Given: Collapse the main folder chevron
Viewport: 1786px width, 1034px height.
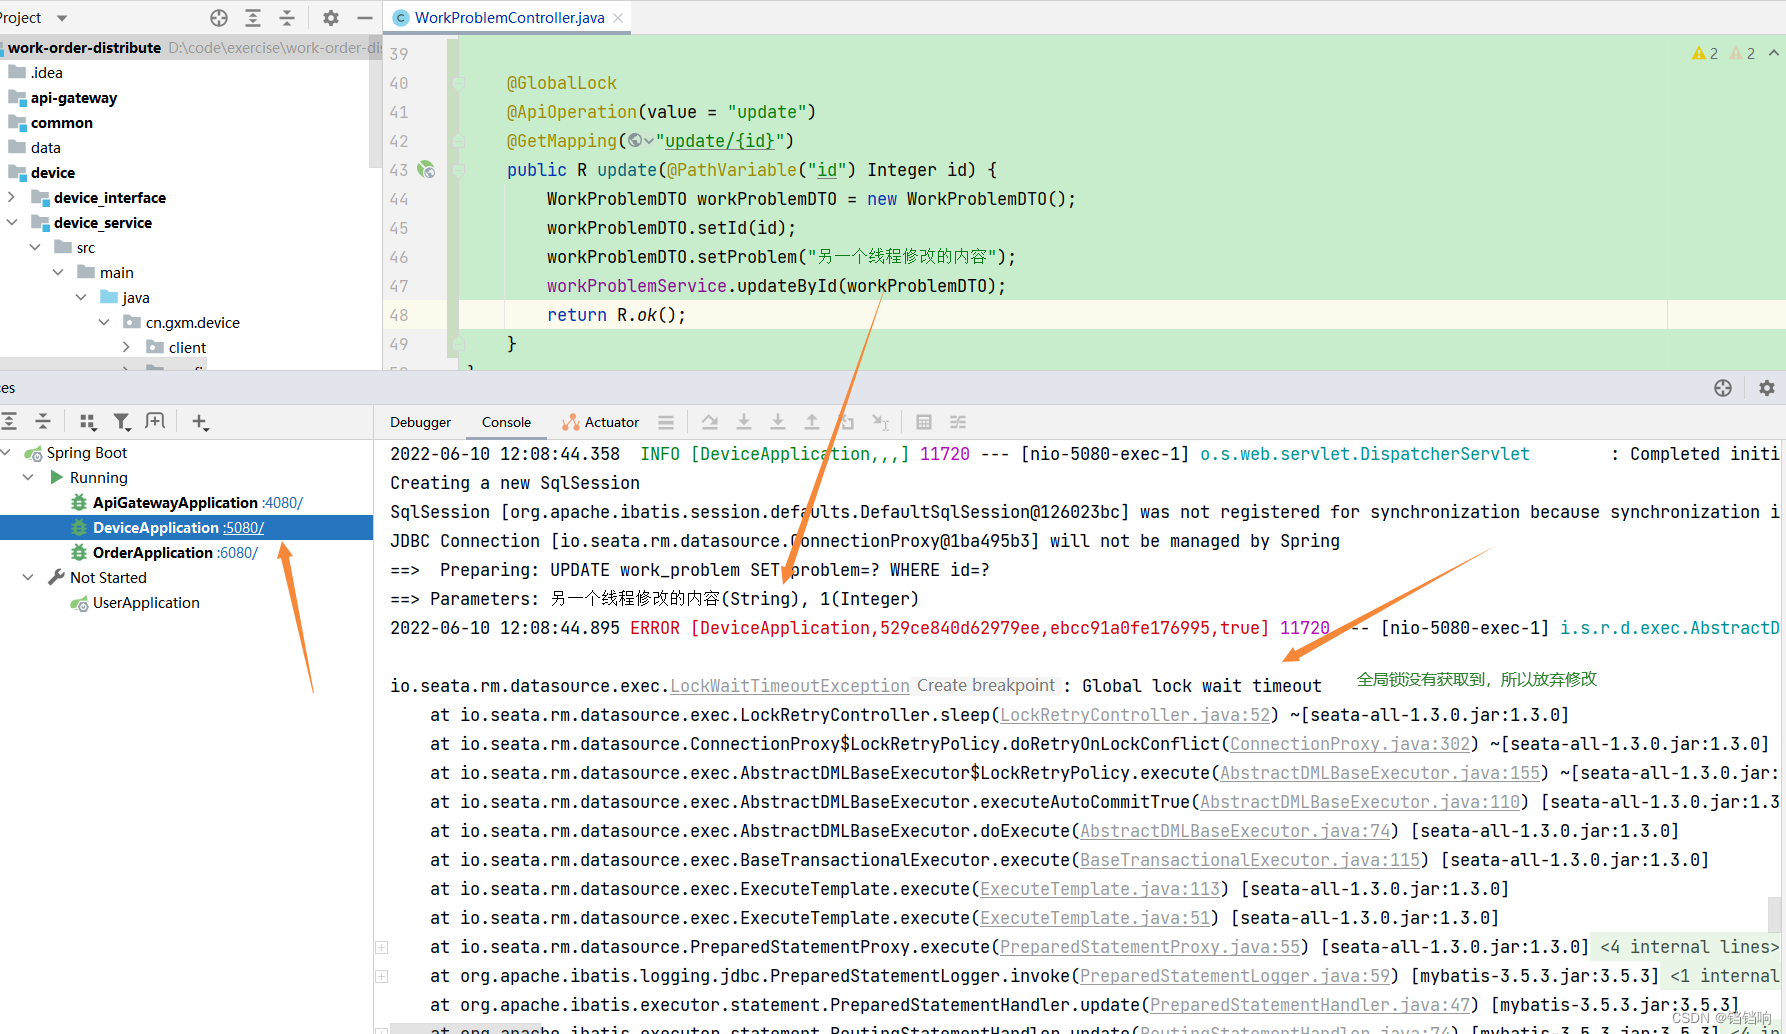Looking at the screenshot, I should tap(58, 272).
